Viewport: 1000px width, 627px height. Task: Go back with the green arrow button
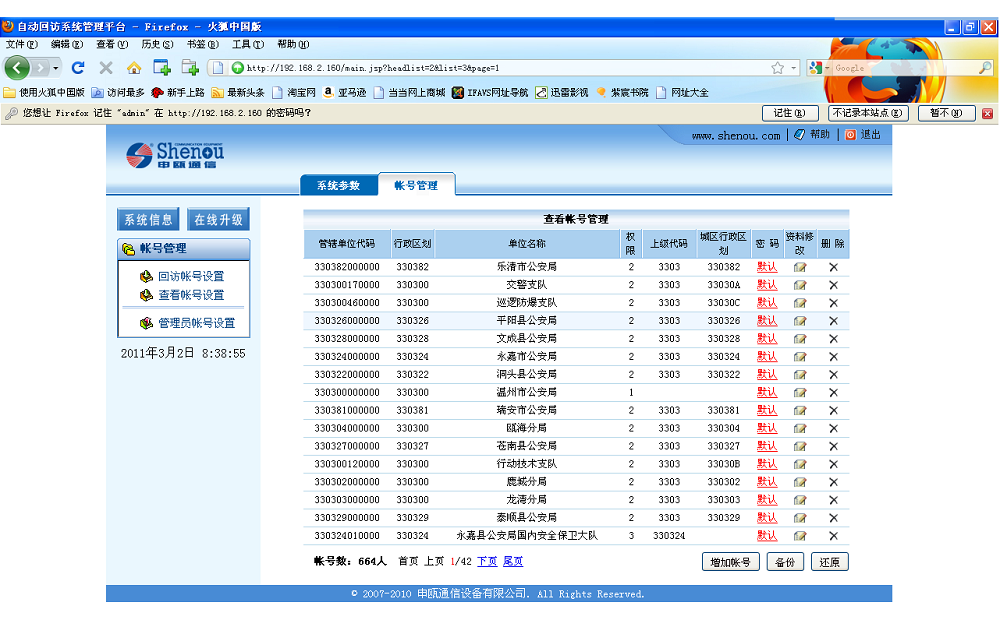[17, 67]
